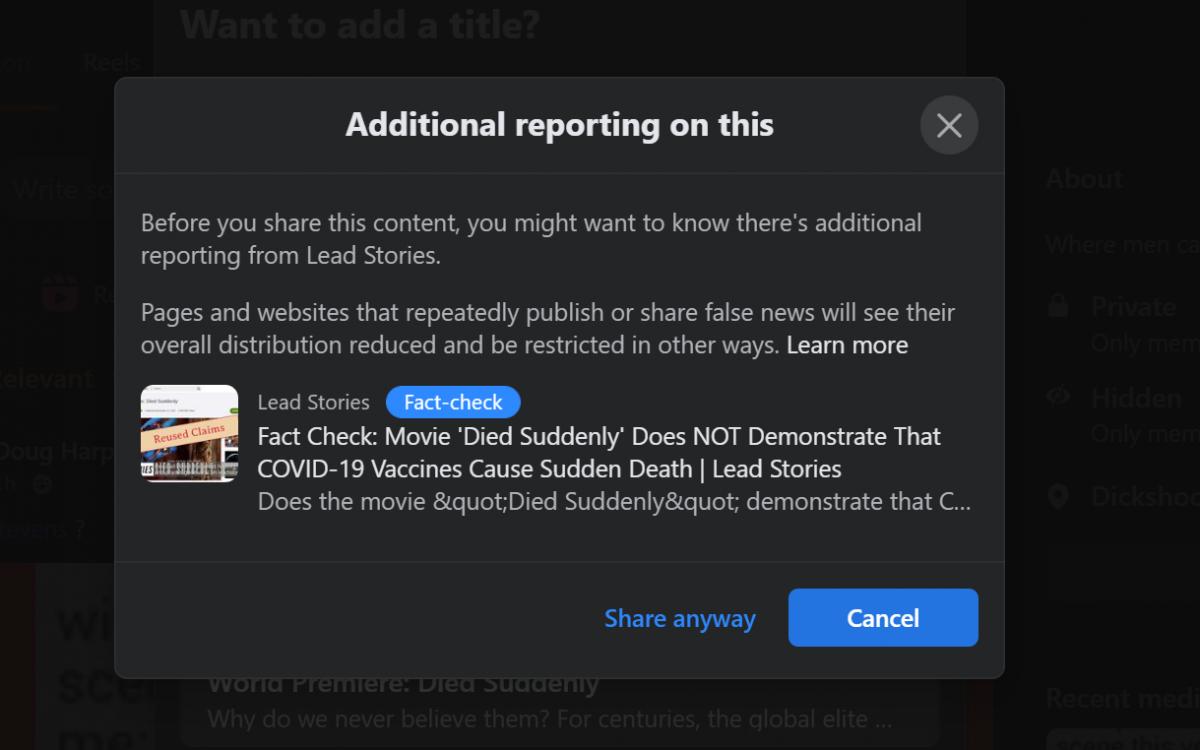The height and width of the screenshot is (750, 1200).
Task: Click the Cancel button
Action: [x=883, y=618]
